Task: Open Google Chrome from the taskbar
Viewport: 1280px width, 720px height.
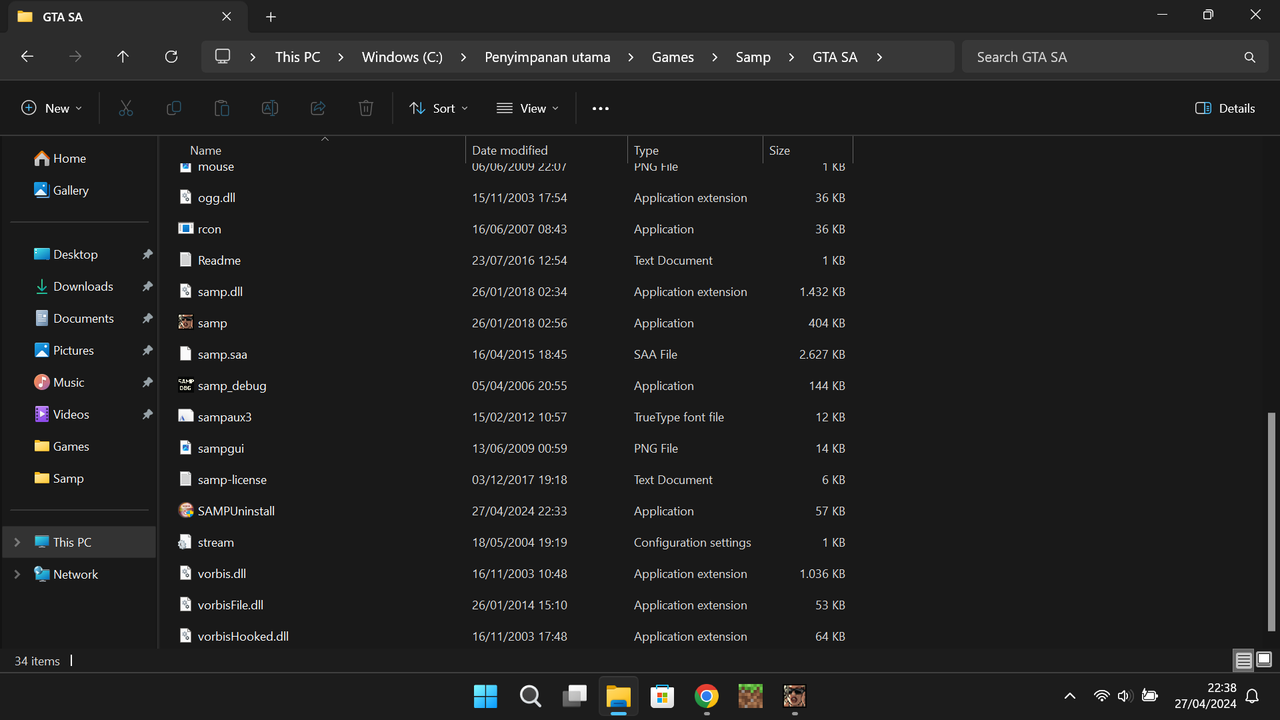Action: [706, 696]
